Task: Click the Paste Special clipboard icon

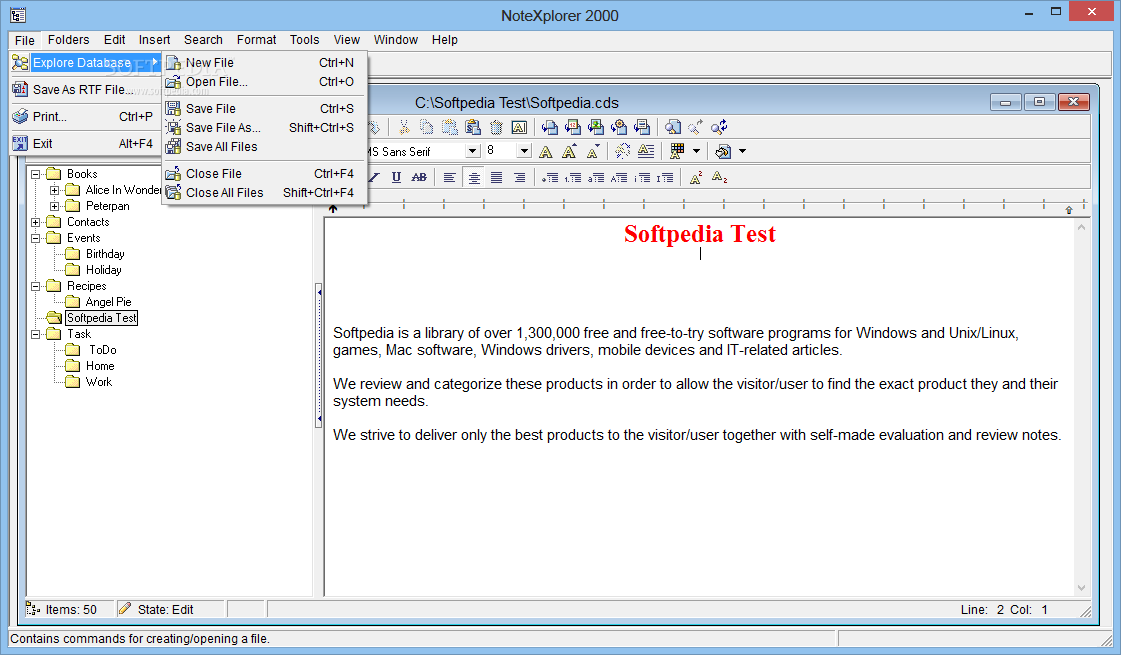Action: [x=473, y=127]
